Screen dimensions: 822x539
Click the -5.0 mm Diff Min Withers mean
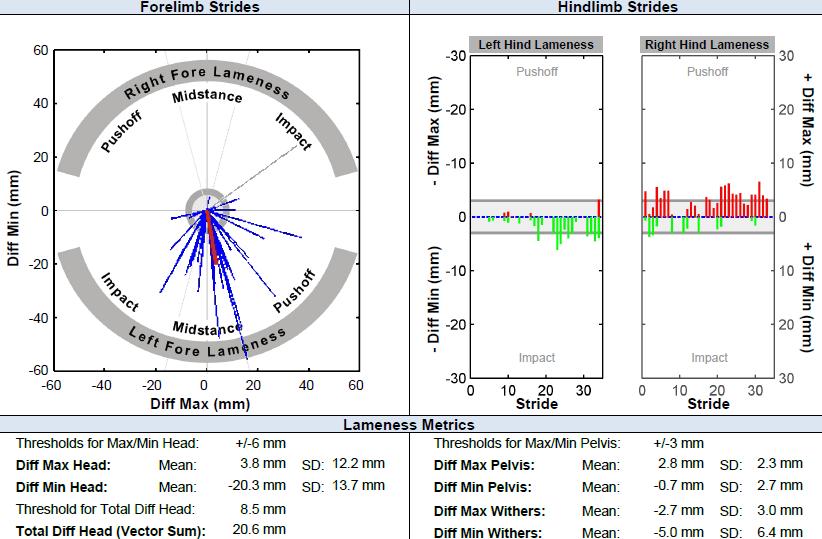pos(678,532)
